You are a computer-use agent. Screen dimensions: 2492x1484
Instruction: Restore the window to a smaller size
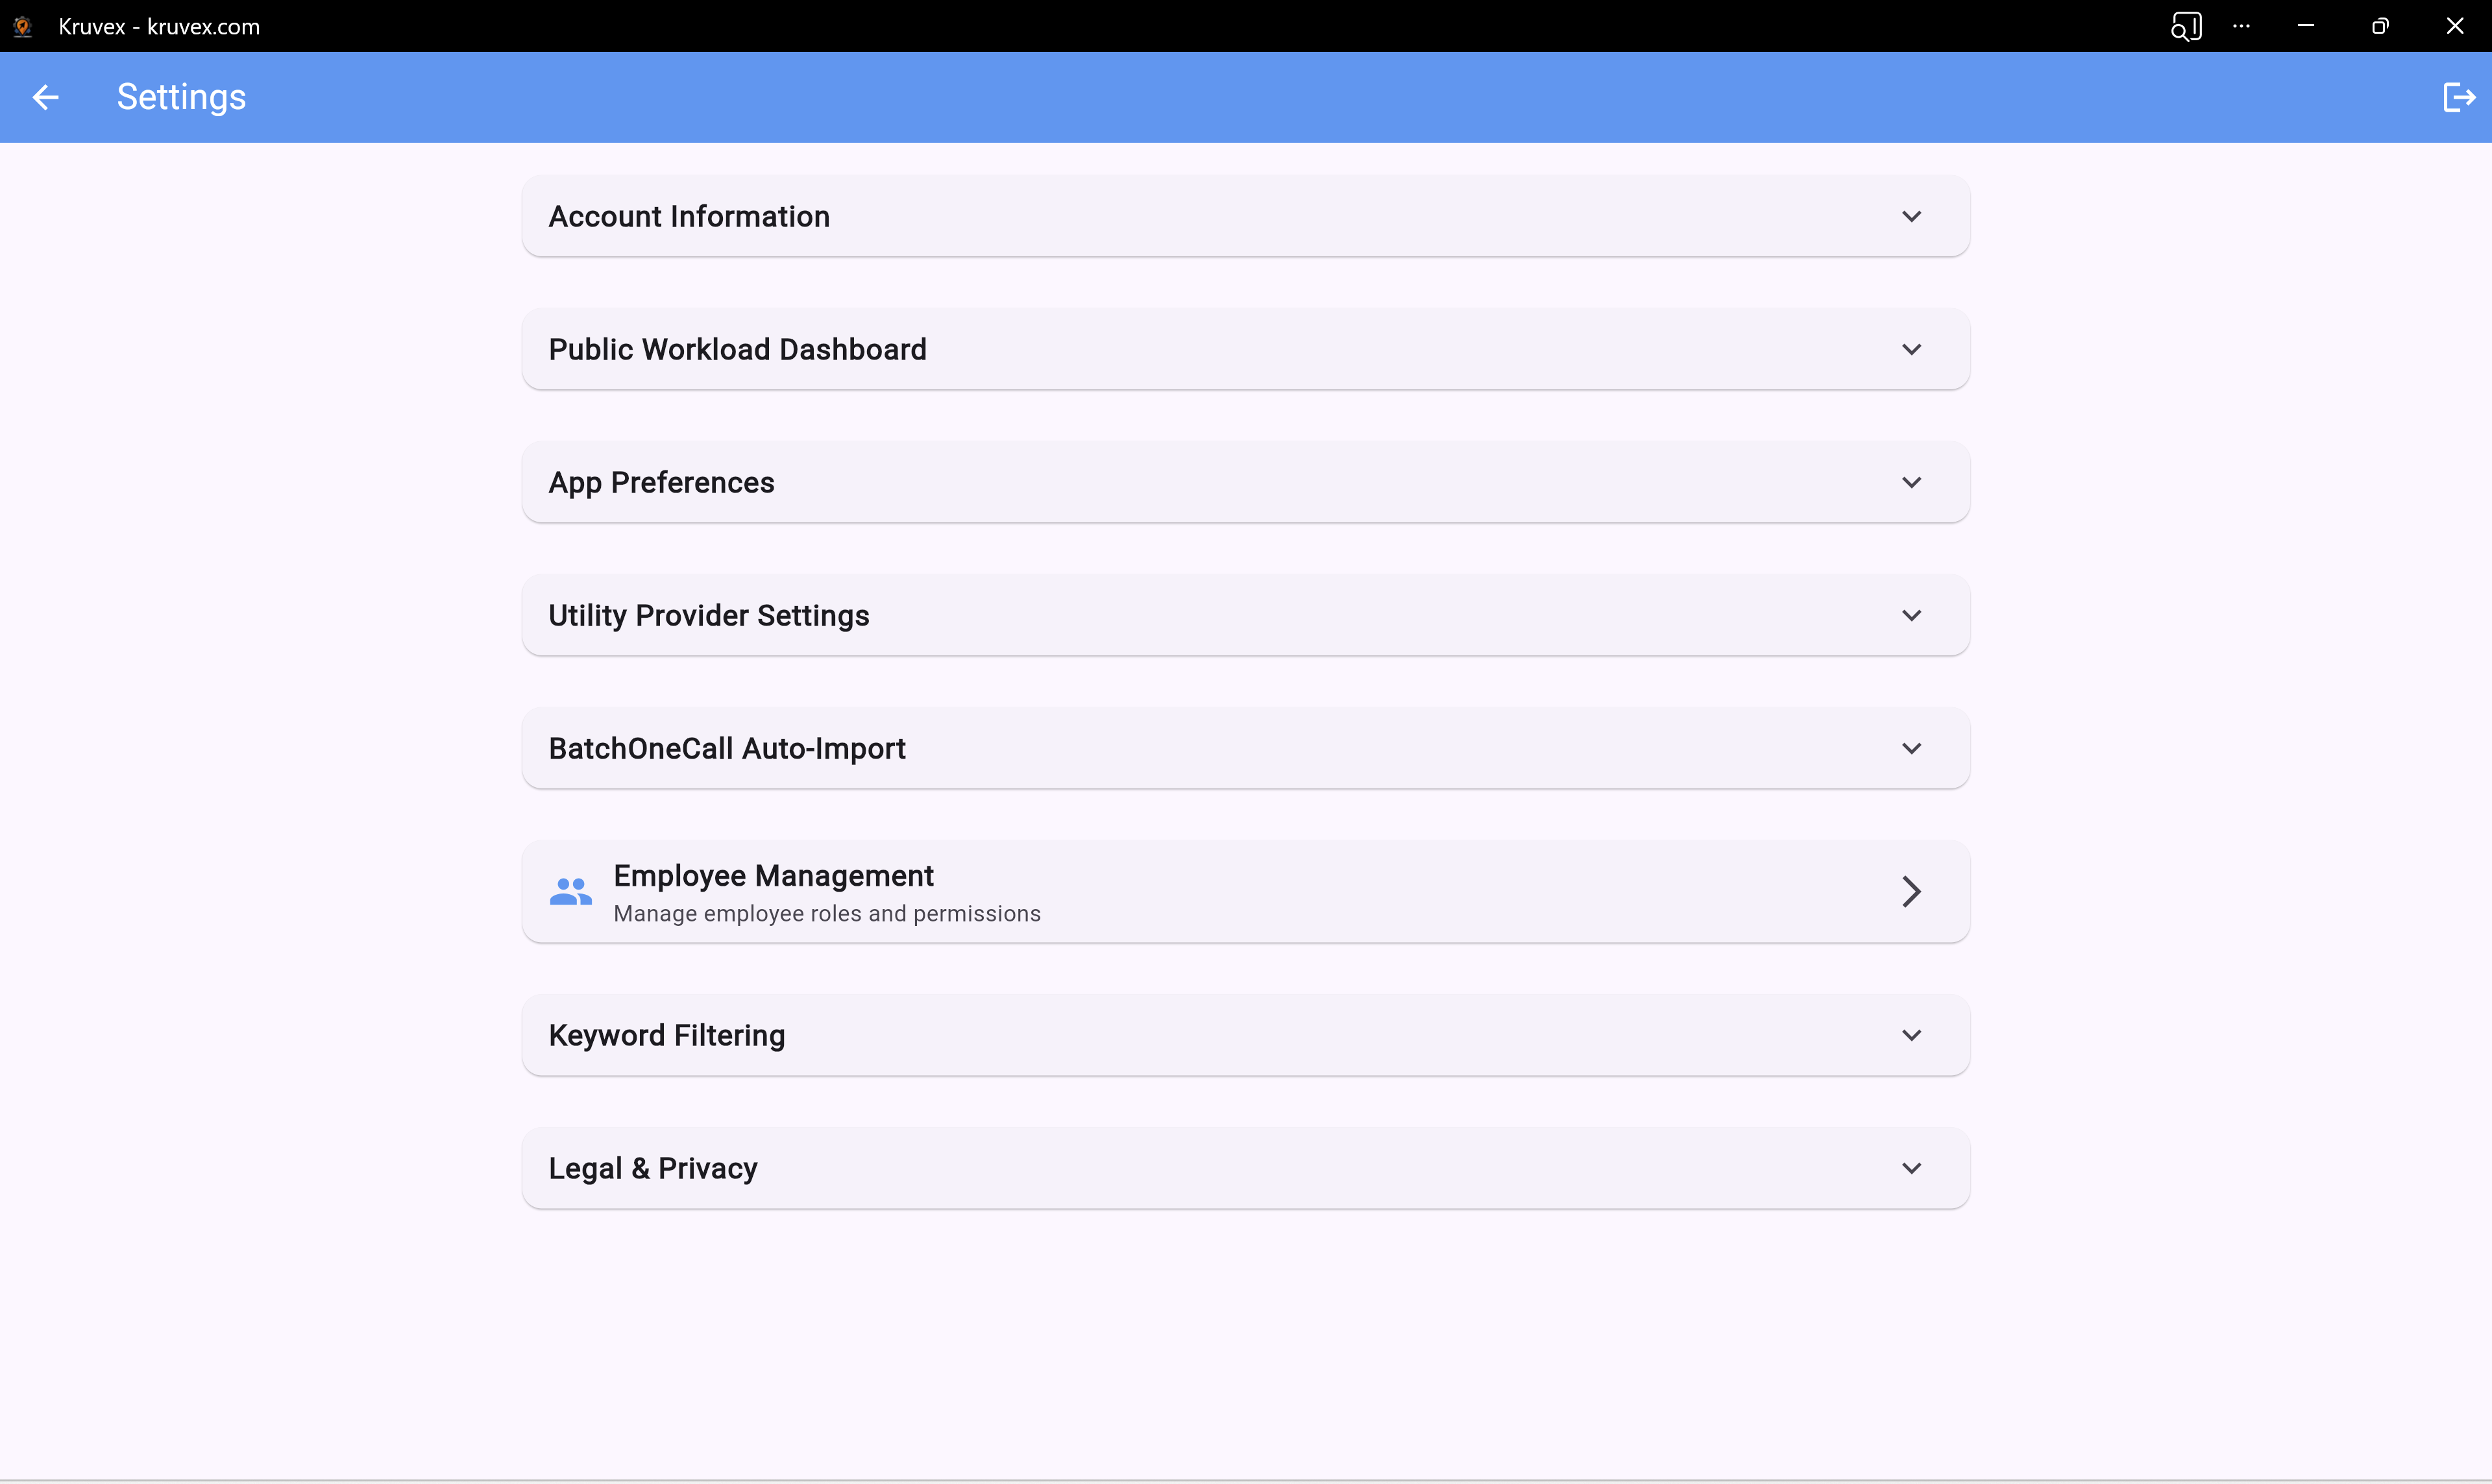[2381, 26]
